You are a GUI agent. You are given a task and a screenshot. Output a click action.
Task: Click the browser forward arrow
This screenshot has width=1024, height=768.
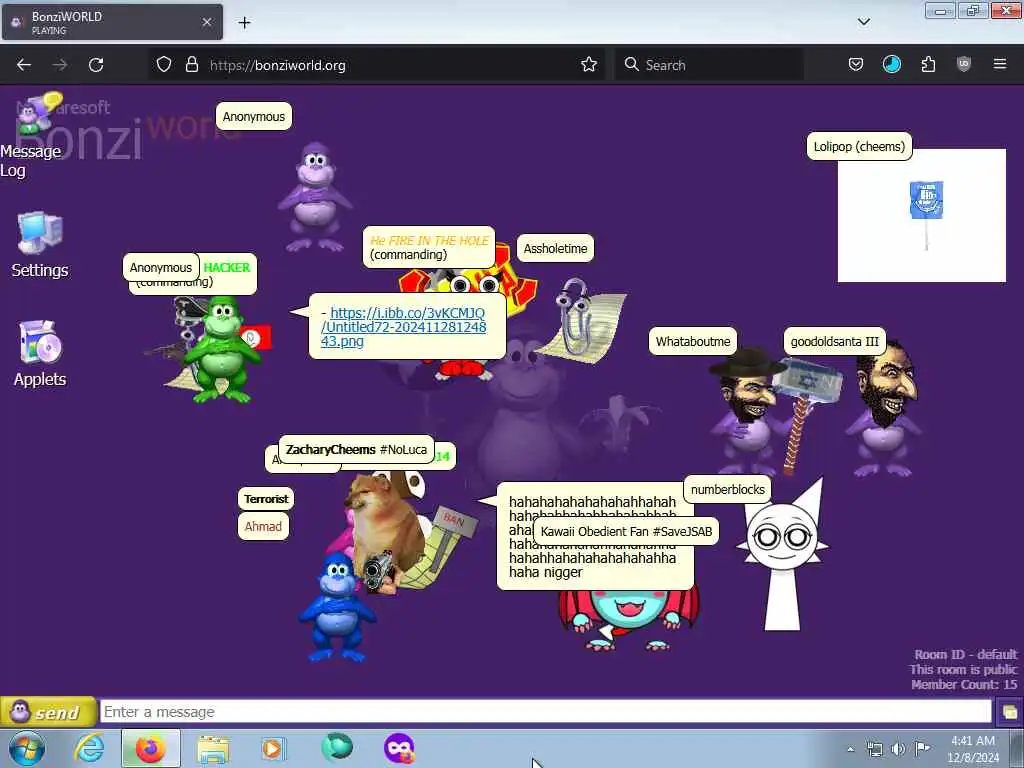(x=60, y=65)
